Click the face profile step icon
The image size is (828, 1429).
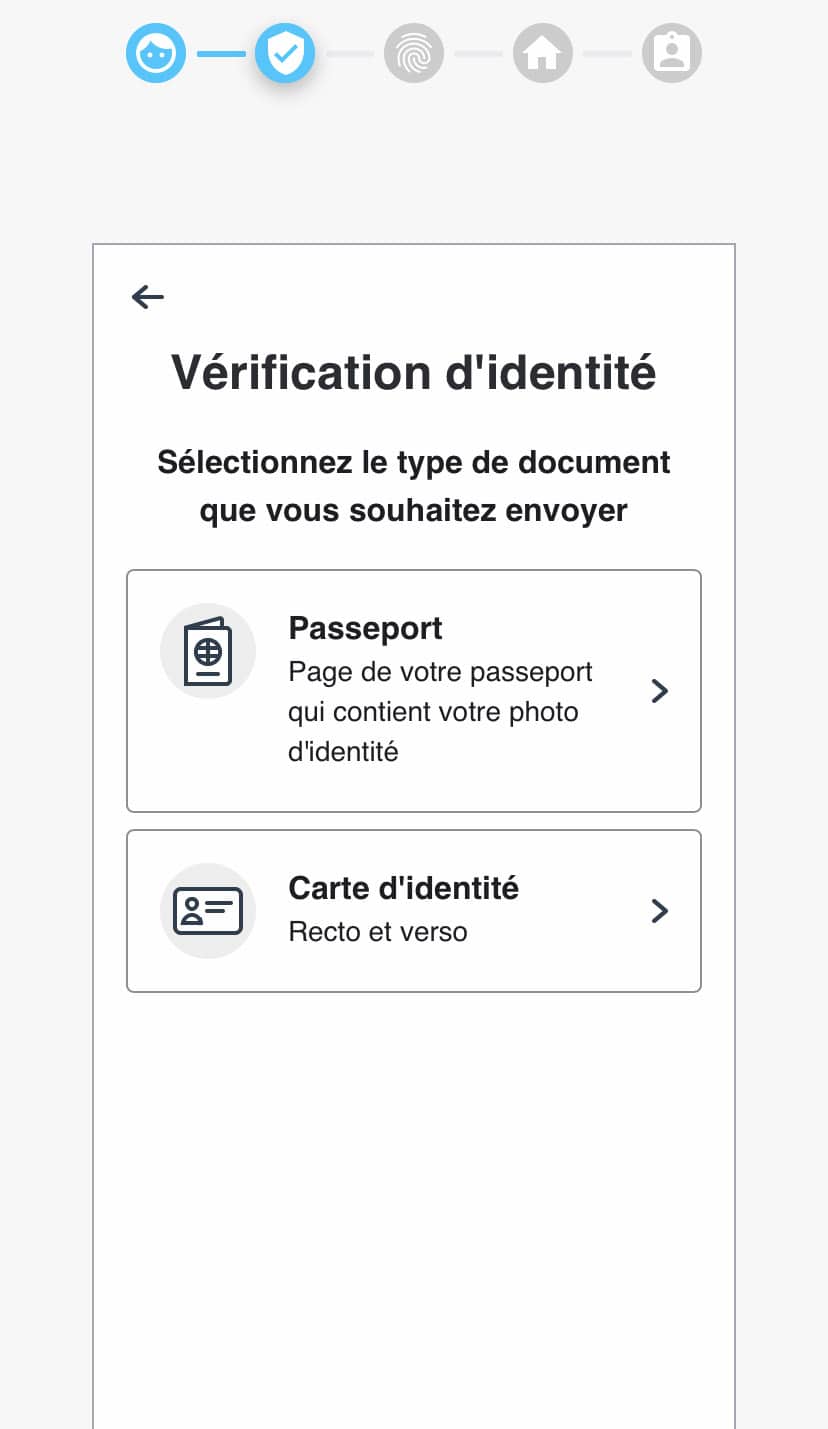pos(156,53)
